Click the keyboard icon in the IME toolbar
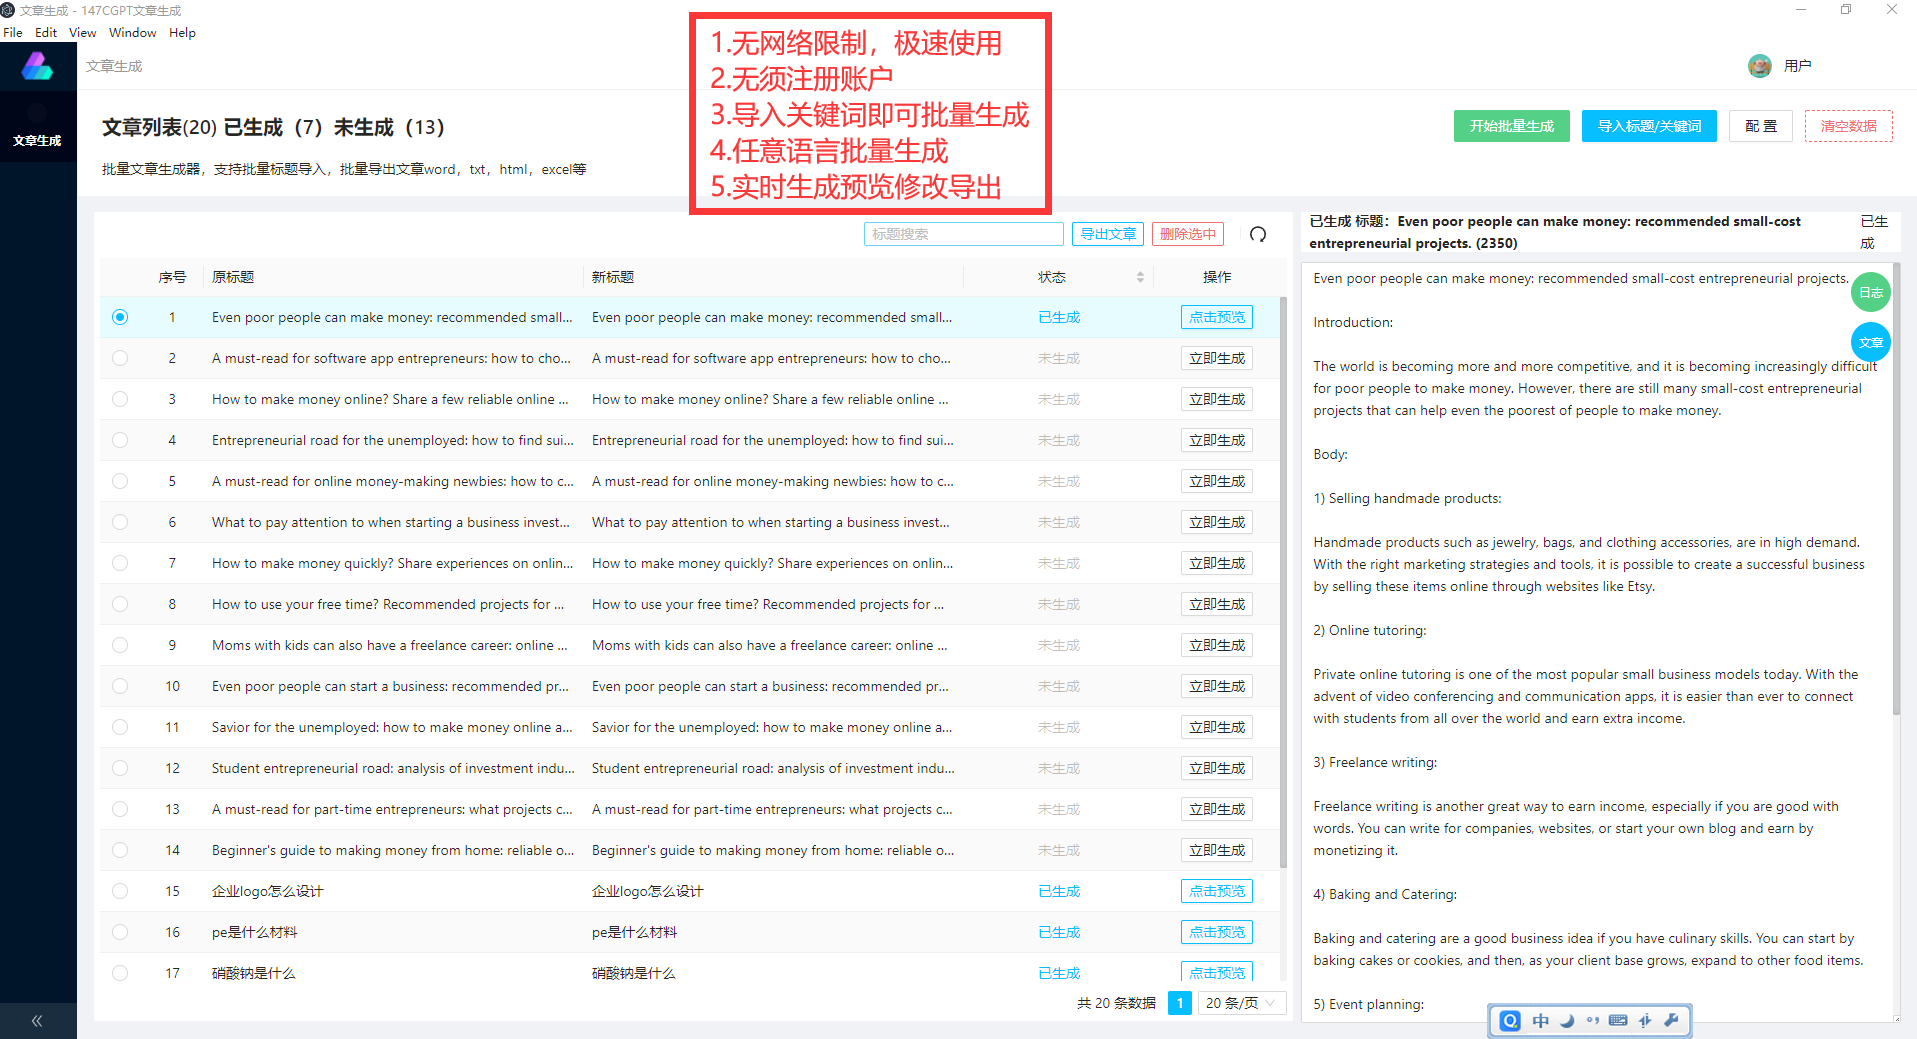This screenshot has height=1039, width=1917. click(1617, 1021)
